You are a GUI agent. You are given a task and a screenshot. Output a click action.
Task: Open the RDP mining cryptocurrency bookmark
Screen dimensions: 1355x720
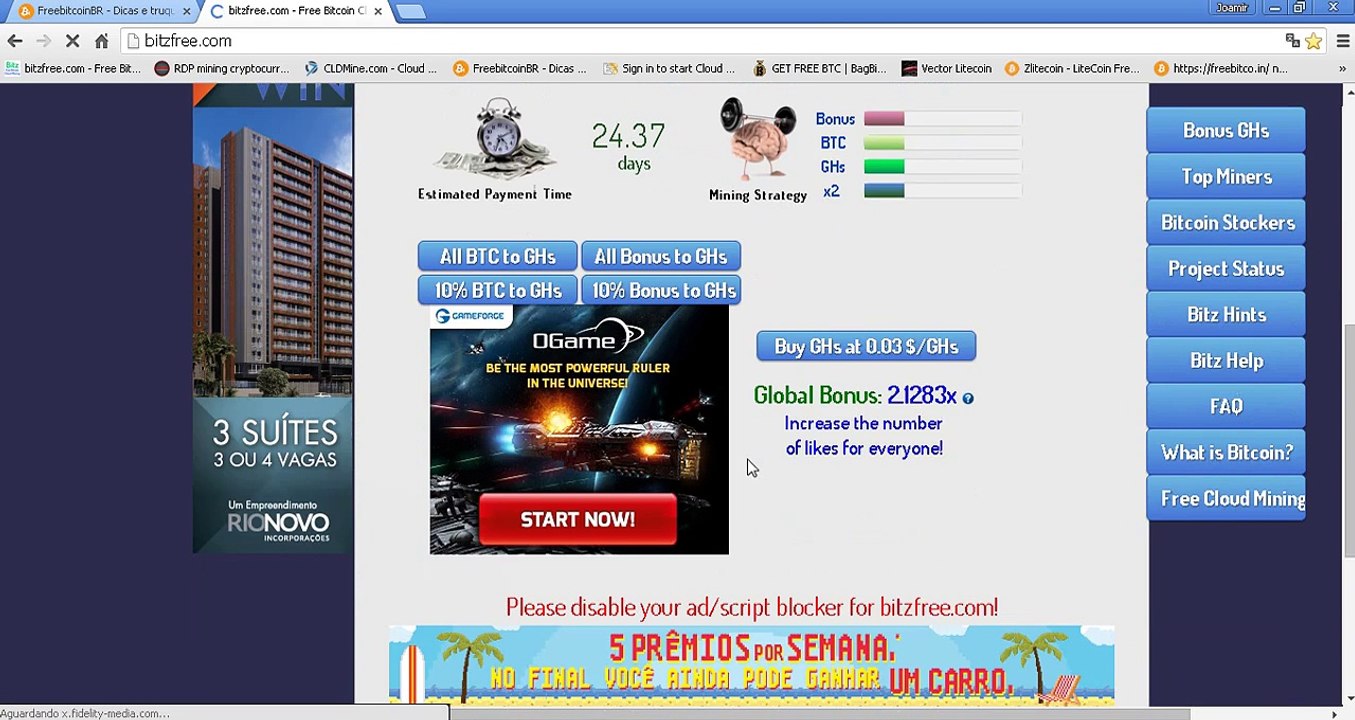[222, 69]
